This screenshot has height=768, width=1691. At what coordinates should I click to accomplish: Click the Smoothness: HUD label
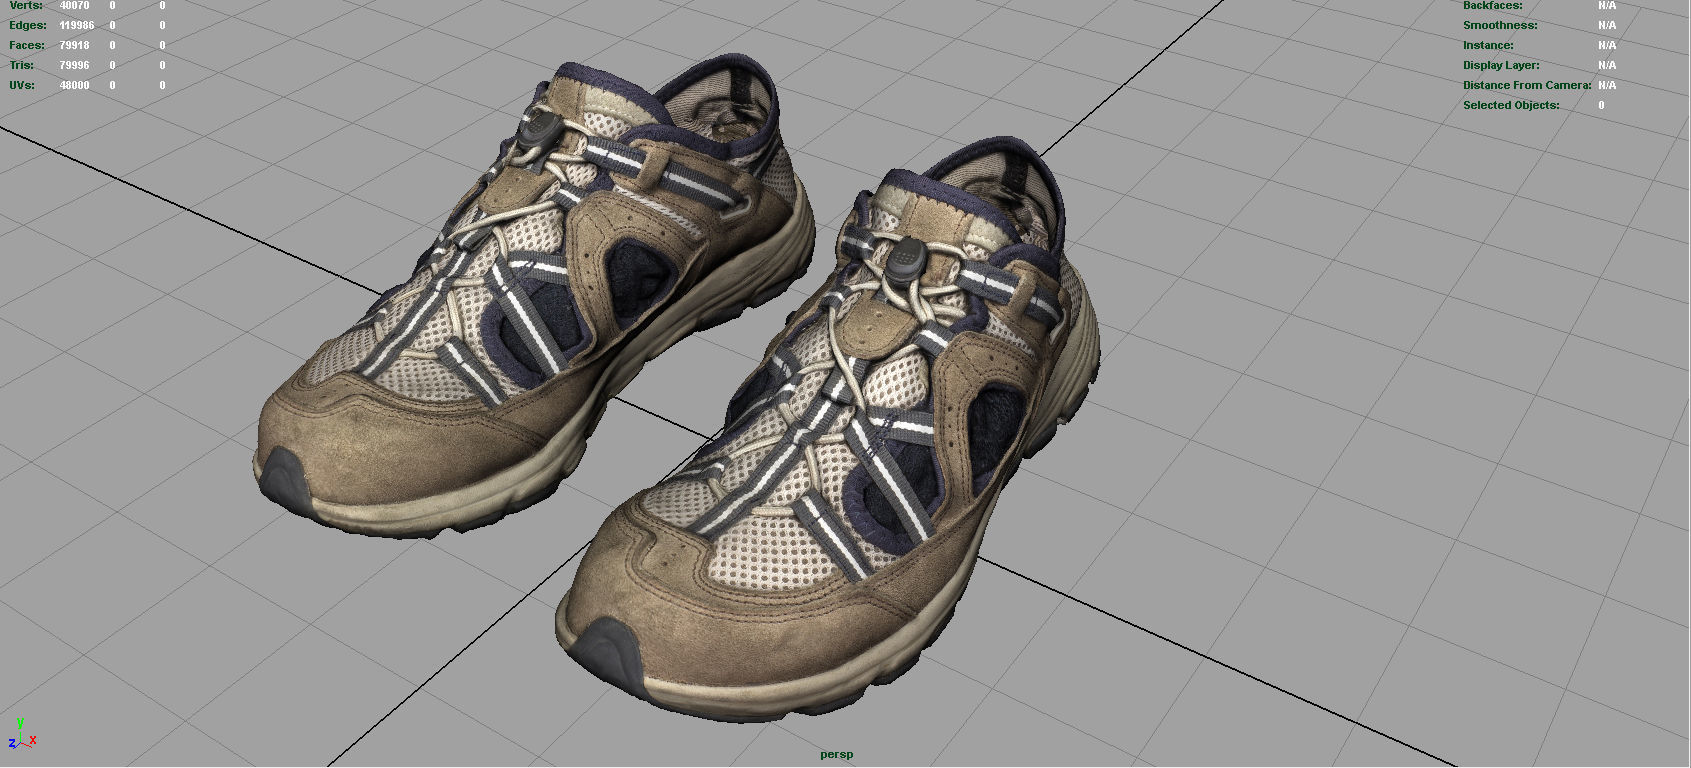point(1500,25)
